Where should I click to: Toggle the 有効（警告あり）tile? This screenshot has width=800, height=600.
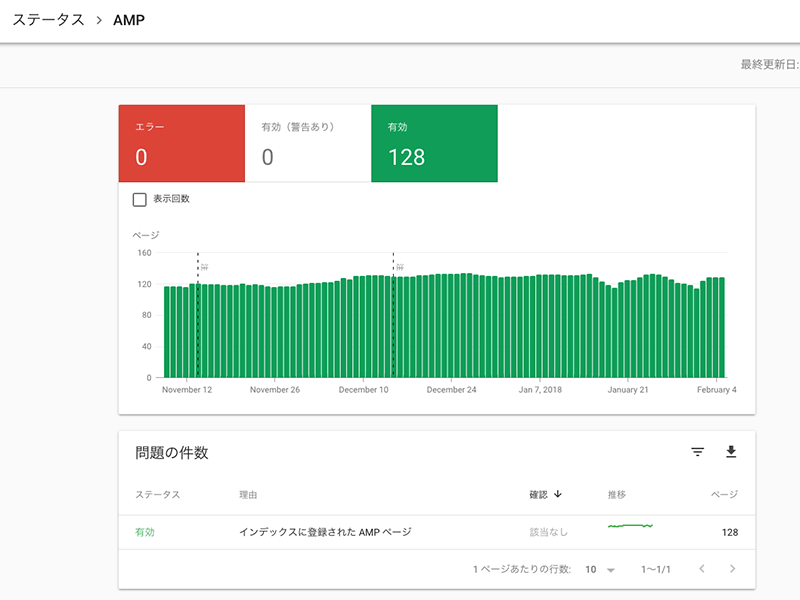pos(307,144)
